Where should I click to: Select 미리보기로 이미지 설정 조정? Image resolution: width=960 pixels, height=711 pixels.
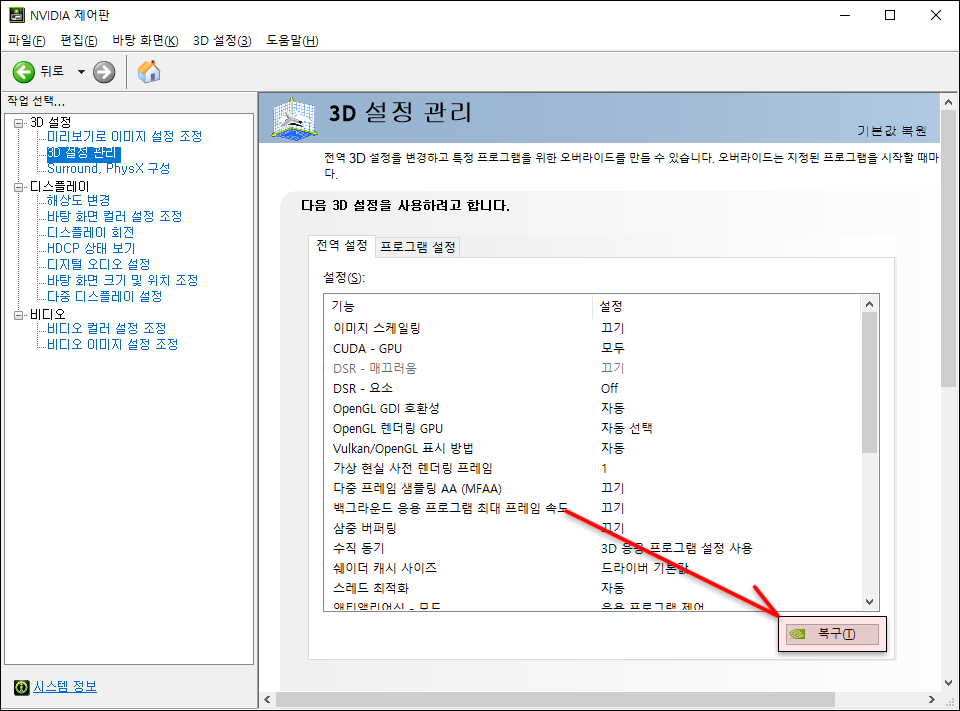124,136
